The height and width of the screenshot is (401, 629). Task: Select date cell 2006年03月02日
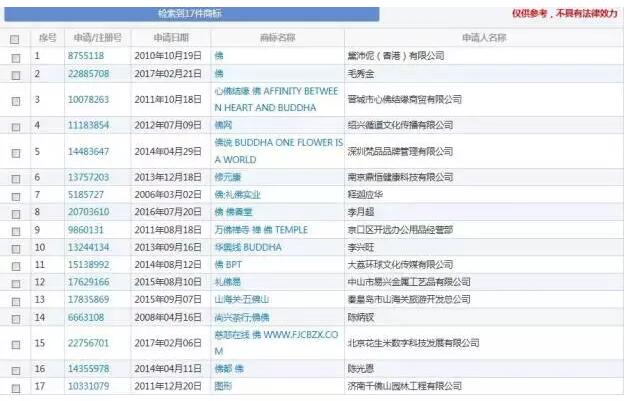[x=168, y=195]
